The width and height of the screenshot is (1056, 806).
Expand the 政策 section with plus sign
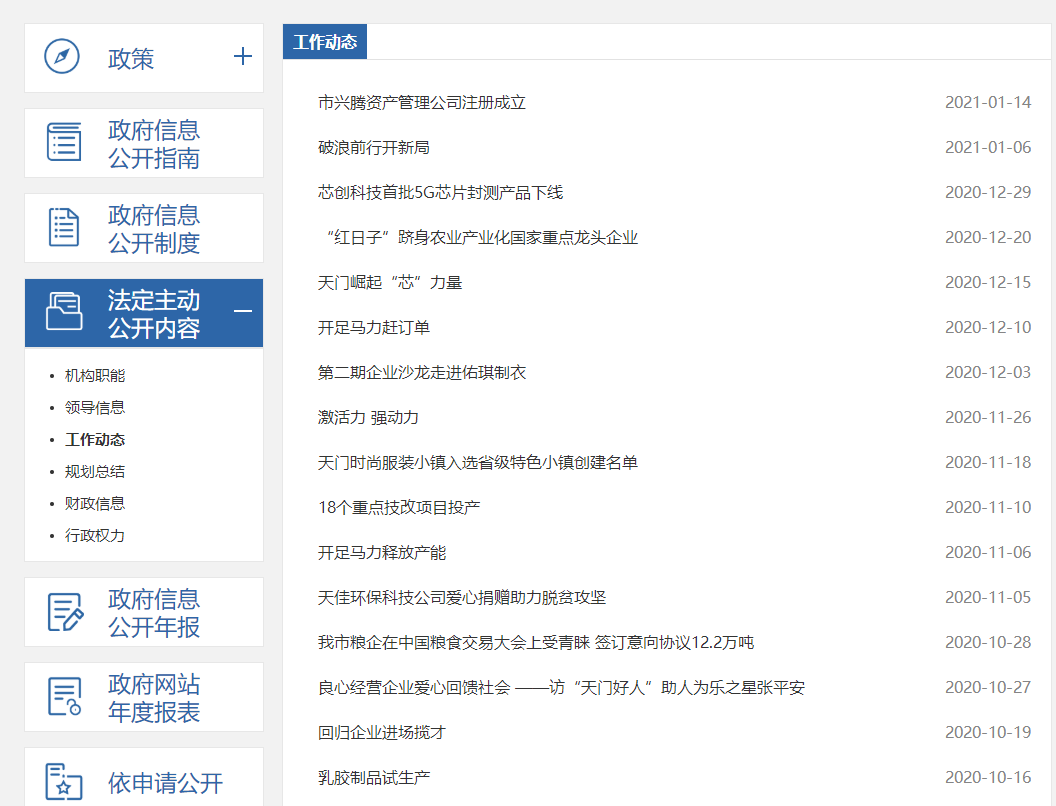(242, 56)
